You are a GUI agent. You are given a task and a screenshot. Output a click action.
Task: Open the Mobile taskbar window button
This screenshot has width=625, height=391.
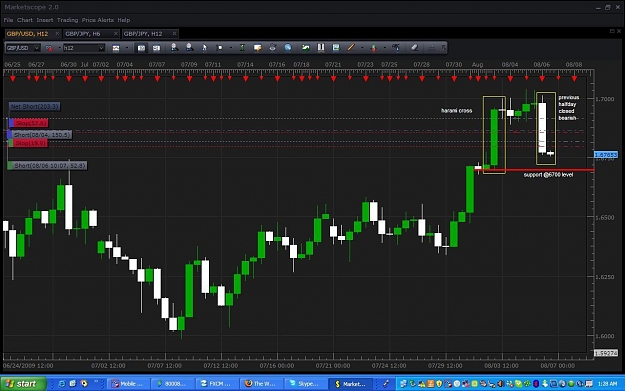coord(127,384)
